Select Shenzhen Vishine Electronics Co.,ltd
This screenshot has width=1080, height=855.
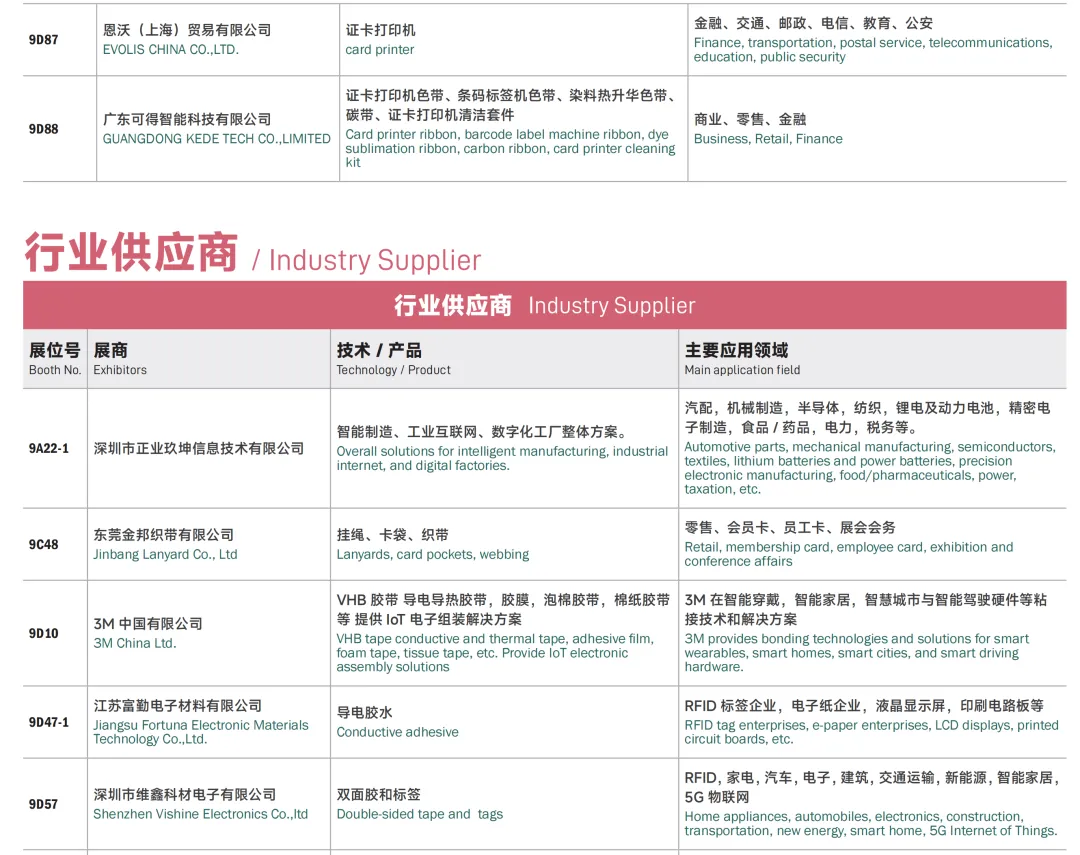click(x=200, y=814)
